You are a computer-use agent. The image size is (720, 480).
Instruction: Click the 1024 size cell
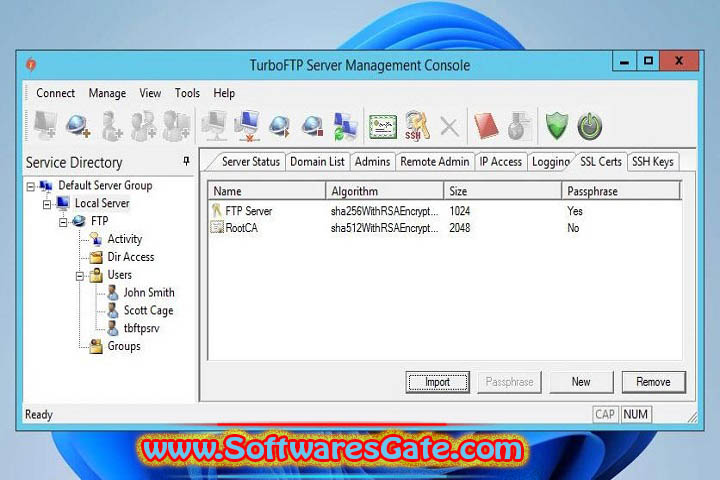(x=460, y=211)
